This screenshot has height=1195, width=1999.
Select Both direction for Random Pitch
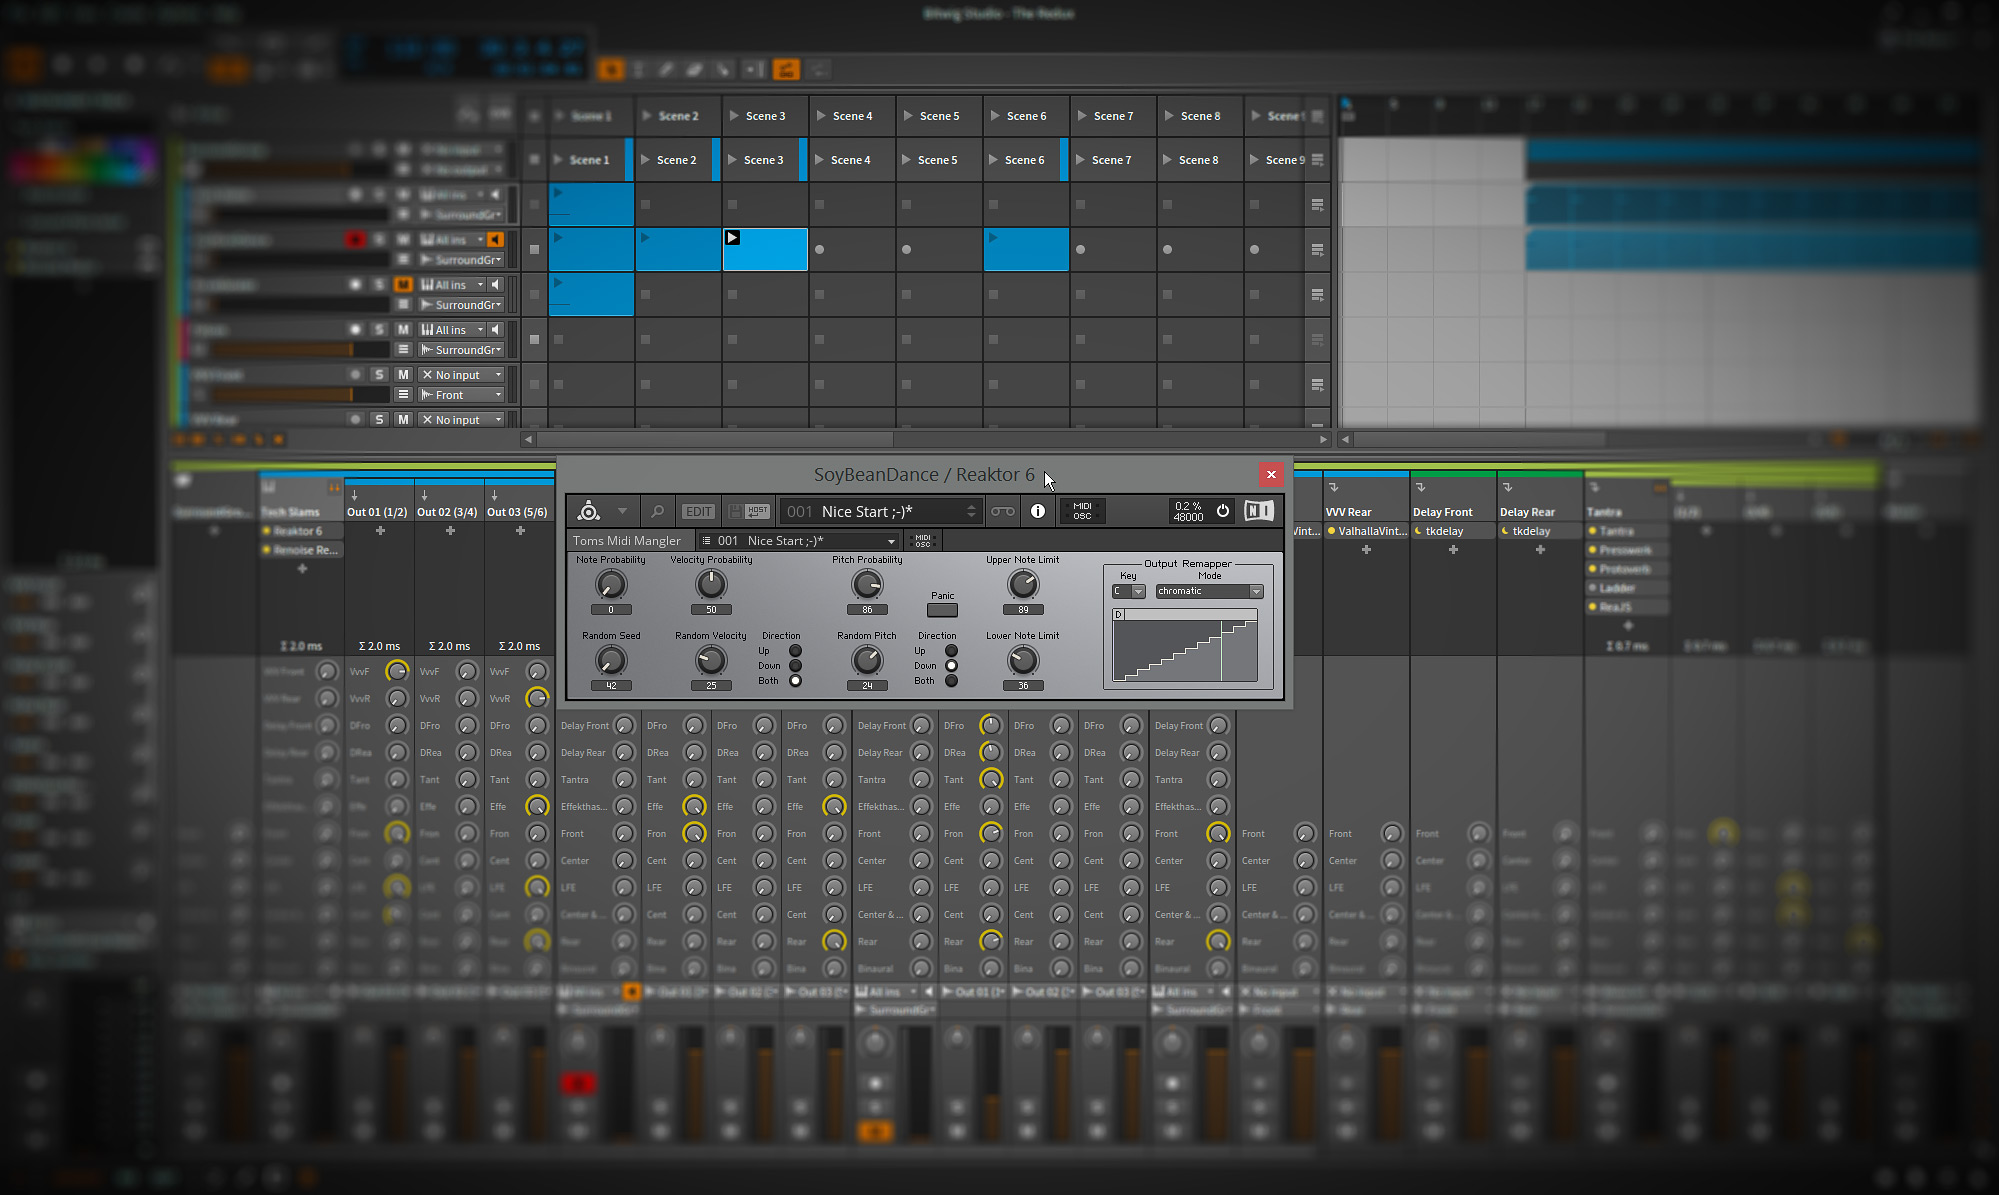951,681
